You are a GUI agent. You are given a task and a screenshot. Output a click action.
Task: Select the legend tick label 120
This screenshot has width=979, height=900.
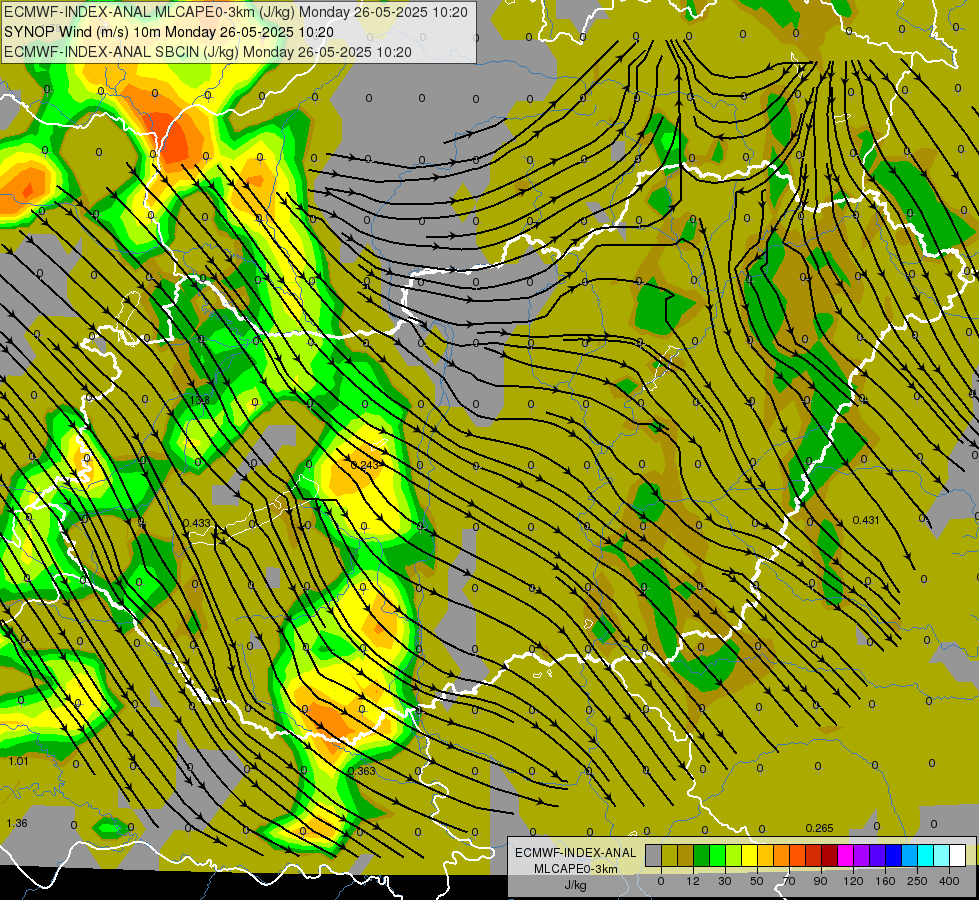854,881
